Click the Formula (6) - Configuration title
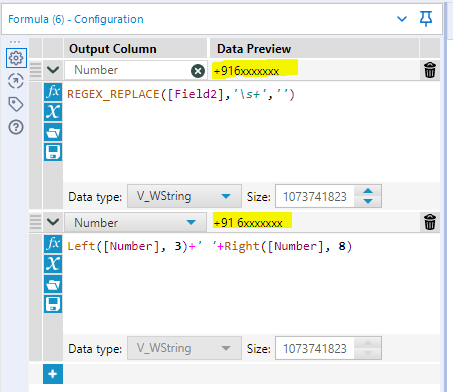This screenshot has height=392, width=453. pos(76,19)
